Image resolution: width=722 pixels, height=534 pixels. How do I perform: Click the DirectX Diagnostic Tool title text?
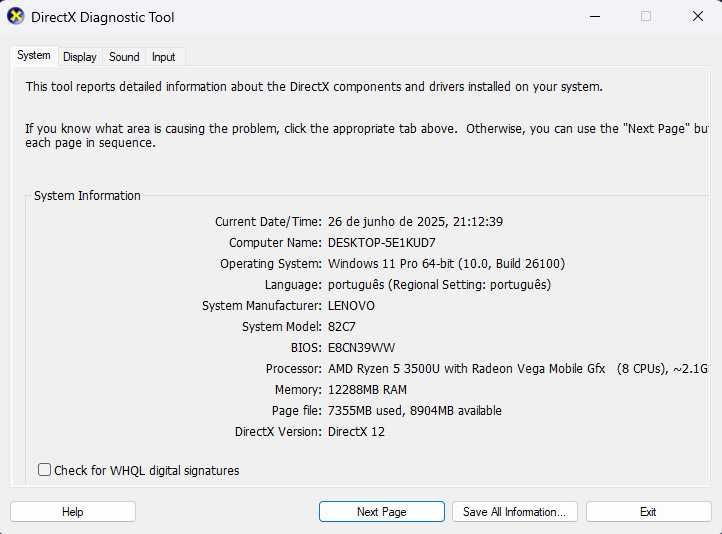103,17
